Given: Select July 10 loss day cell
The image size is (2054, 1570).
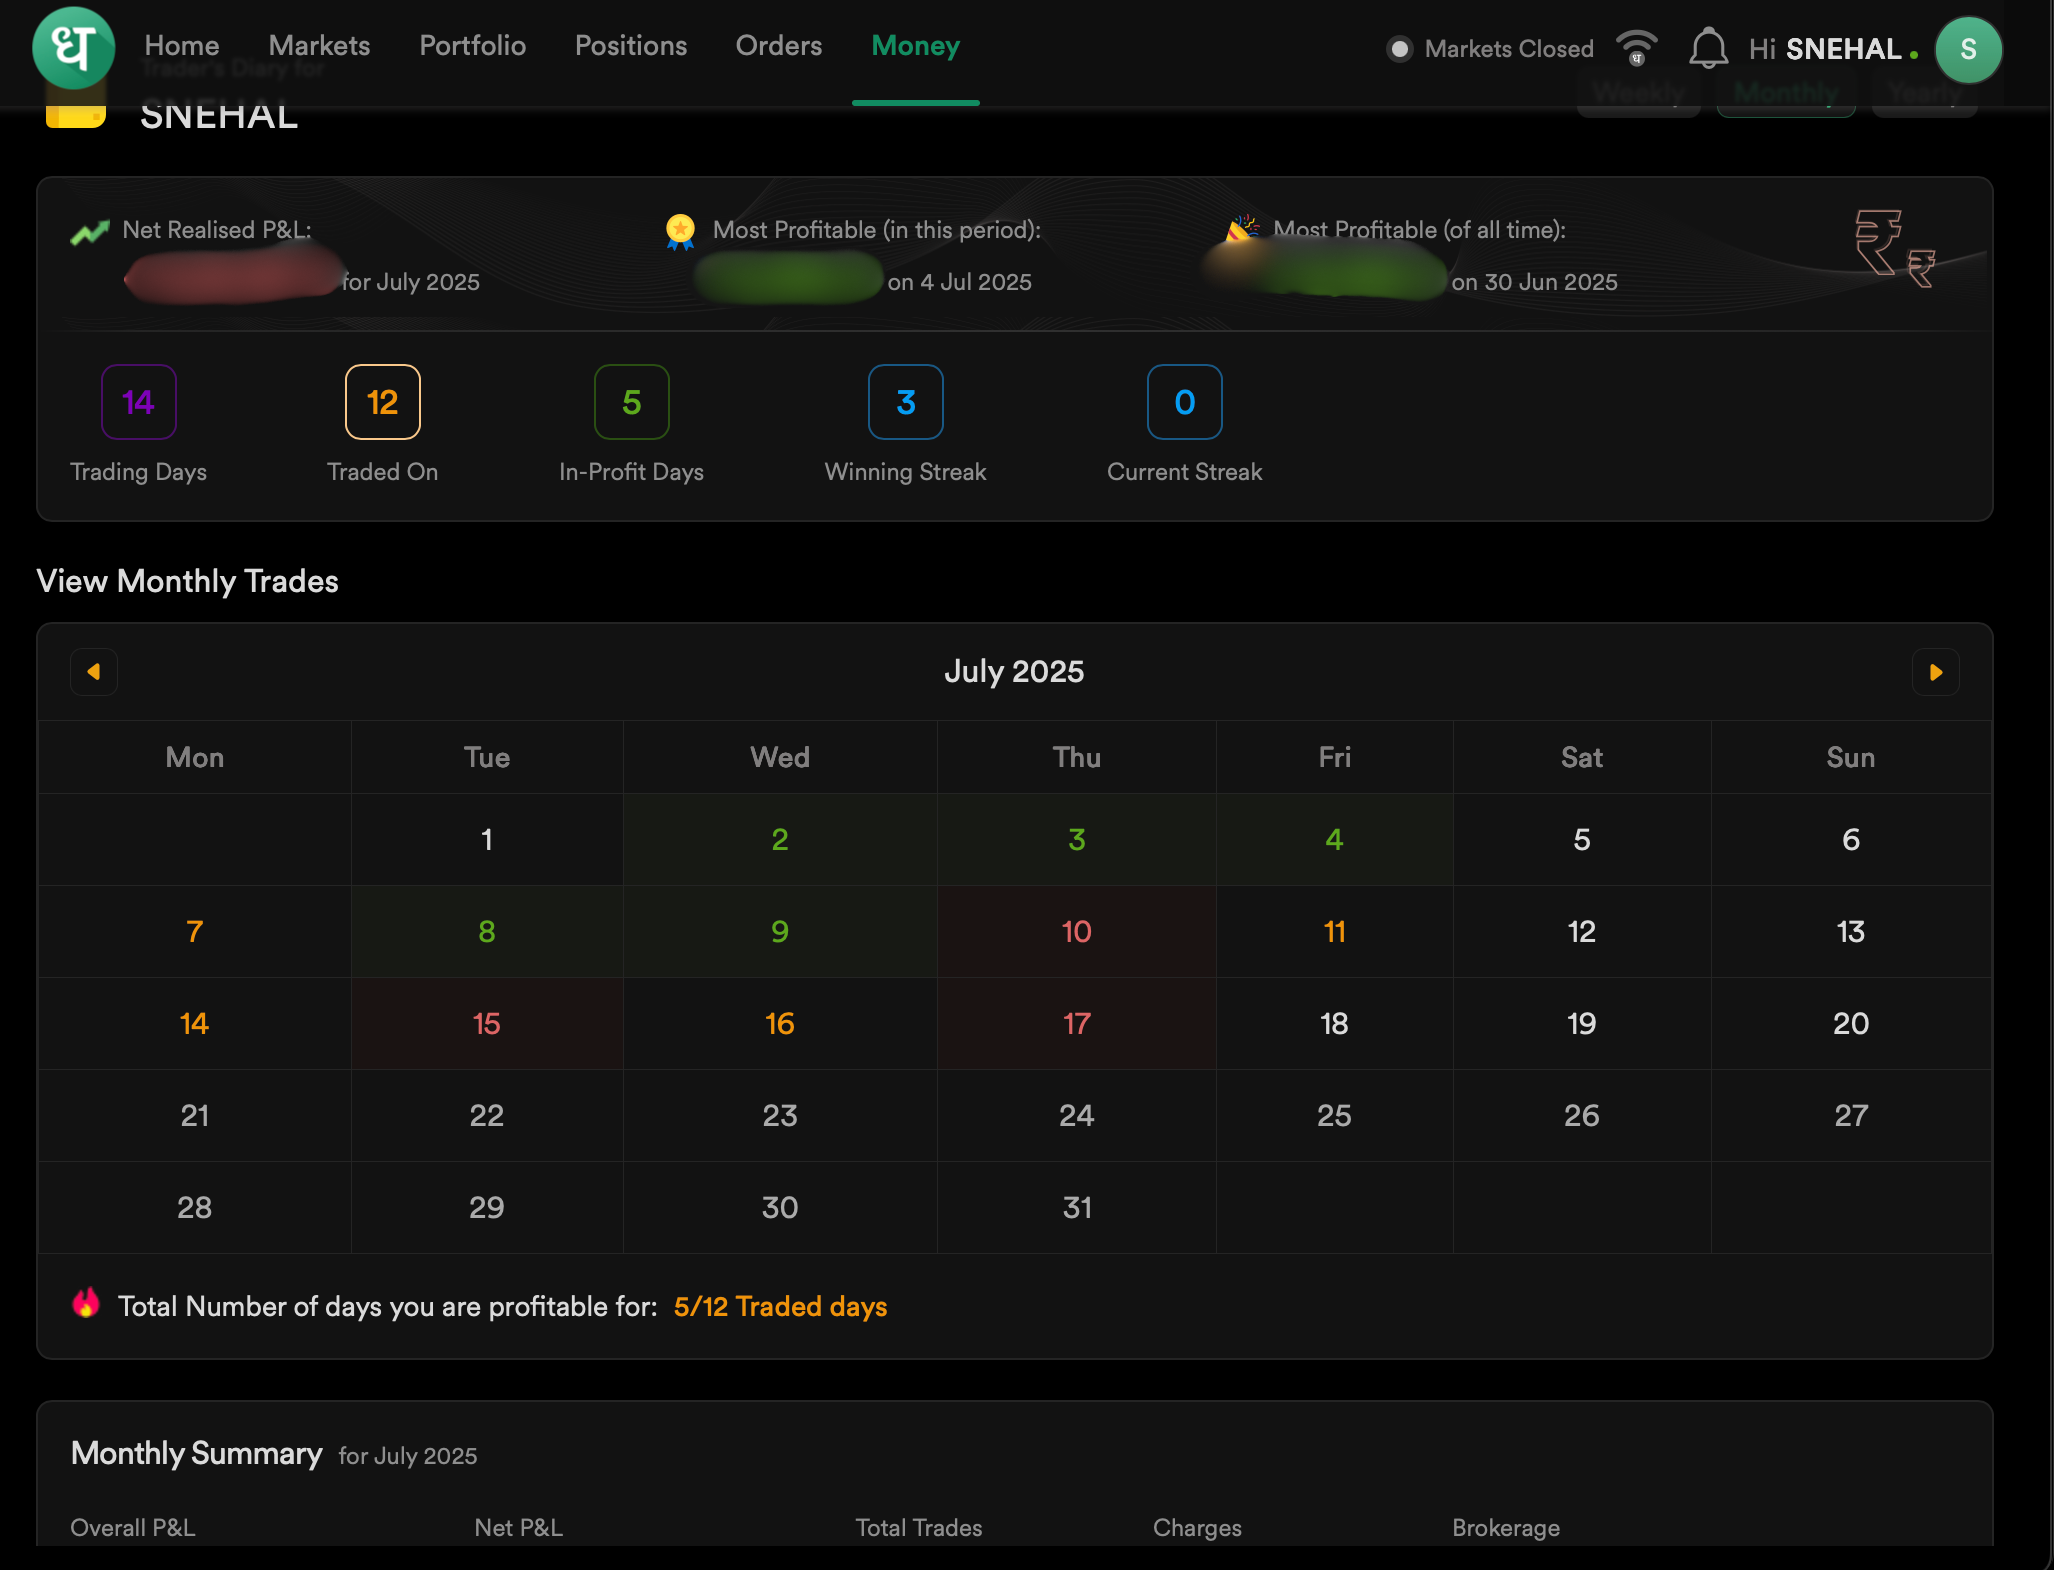Looking at the screenshot, I should coord(1076,931).
